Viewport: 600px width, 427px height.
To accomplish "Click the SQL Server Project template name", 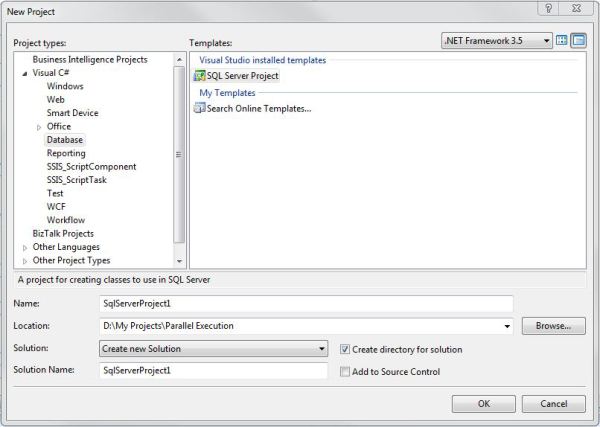I will (x=243, y=76).
